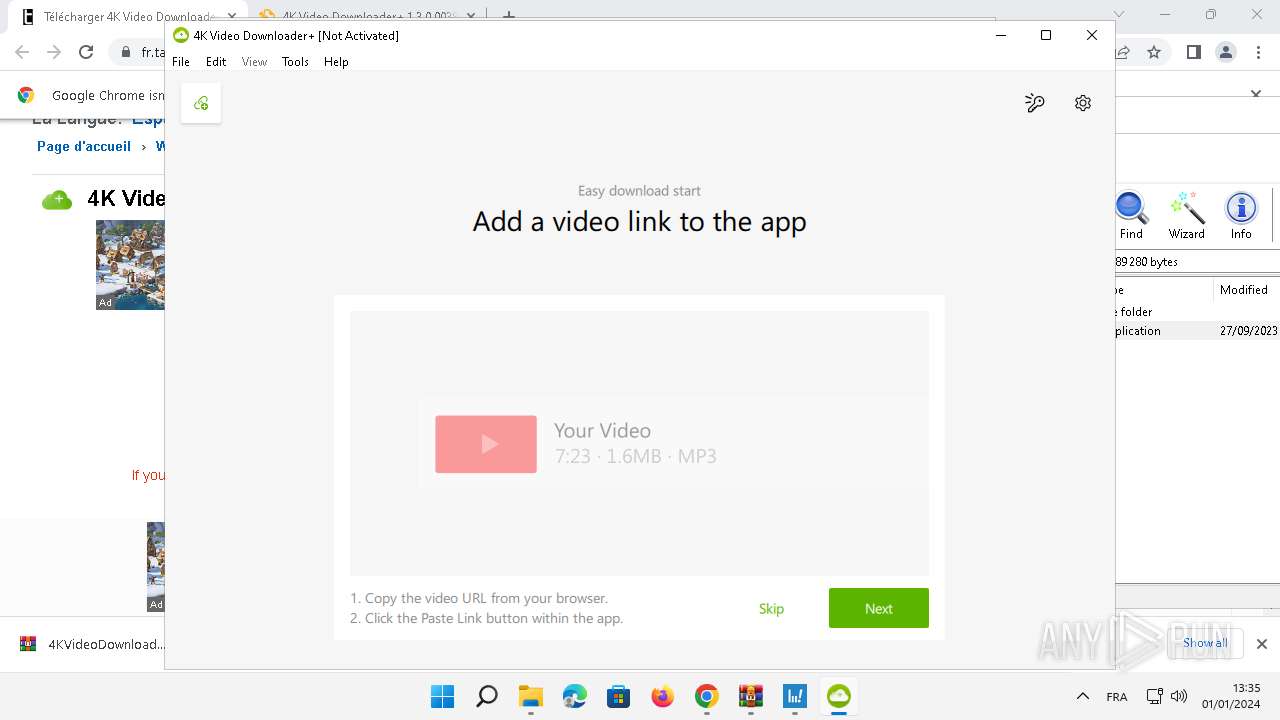Open File Explorer from the taskbar
This screenshot has height=720, width=1280.
pyautogui.click(x=531, y=696)
